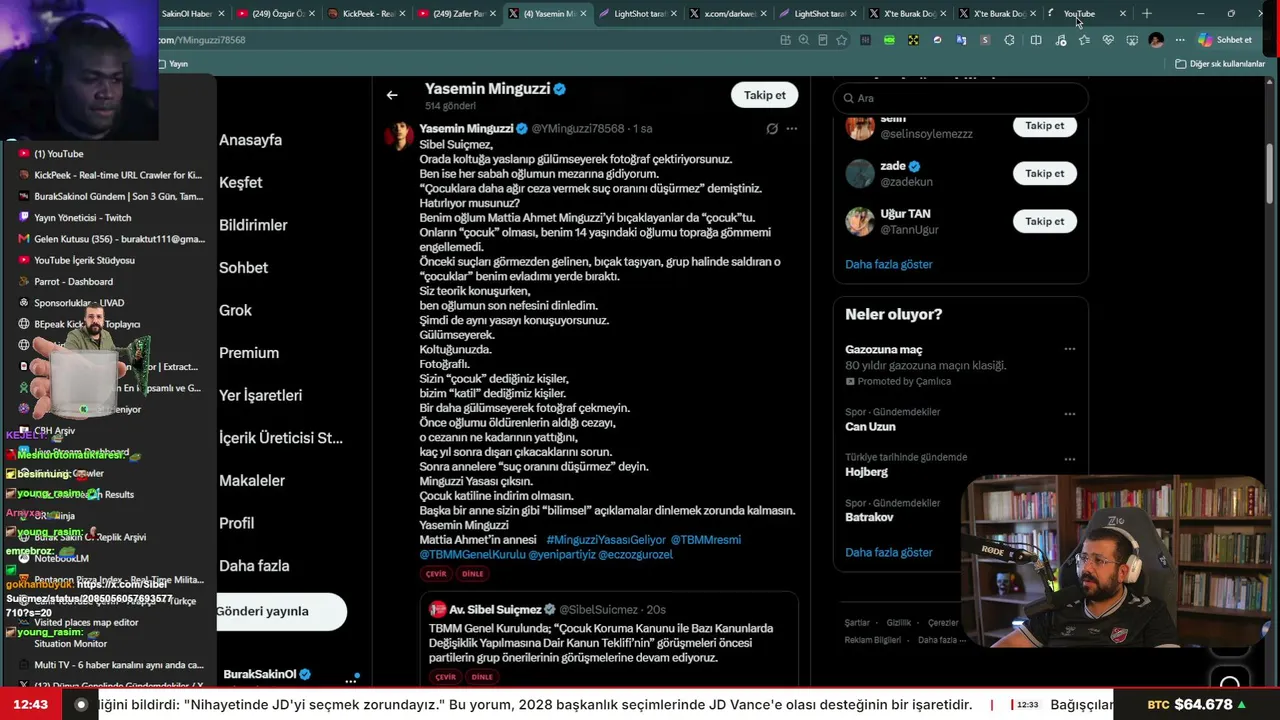The image size is (1280, 720).
Task: Open the Batrakov trending topic
Action: 869,517
